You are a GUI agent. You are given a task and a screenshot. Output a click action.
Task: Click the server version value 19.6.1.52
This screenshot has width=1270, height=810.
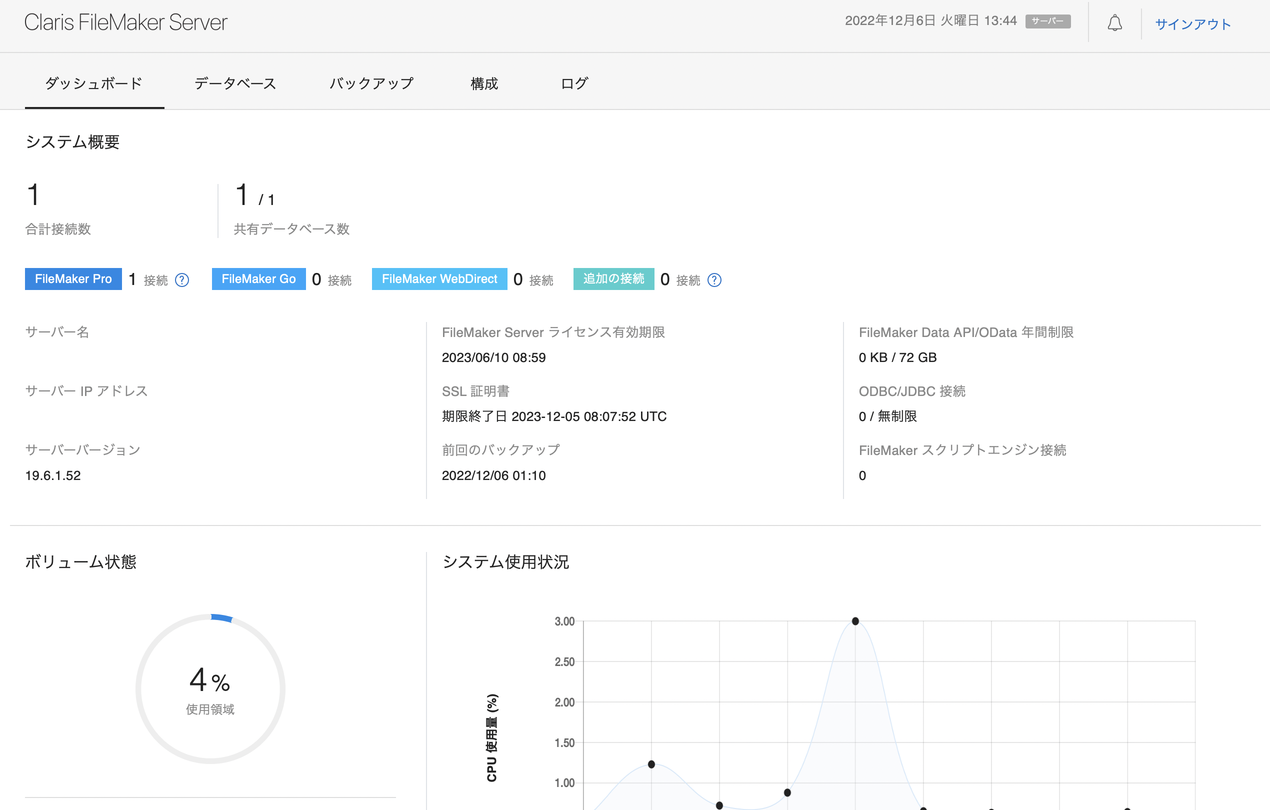coord(53,476)
